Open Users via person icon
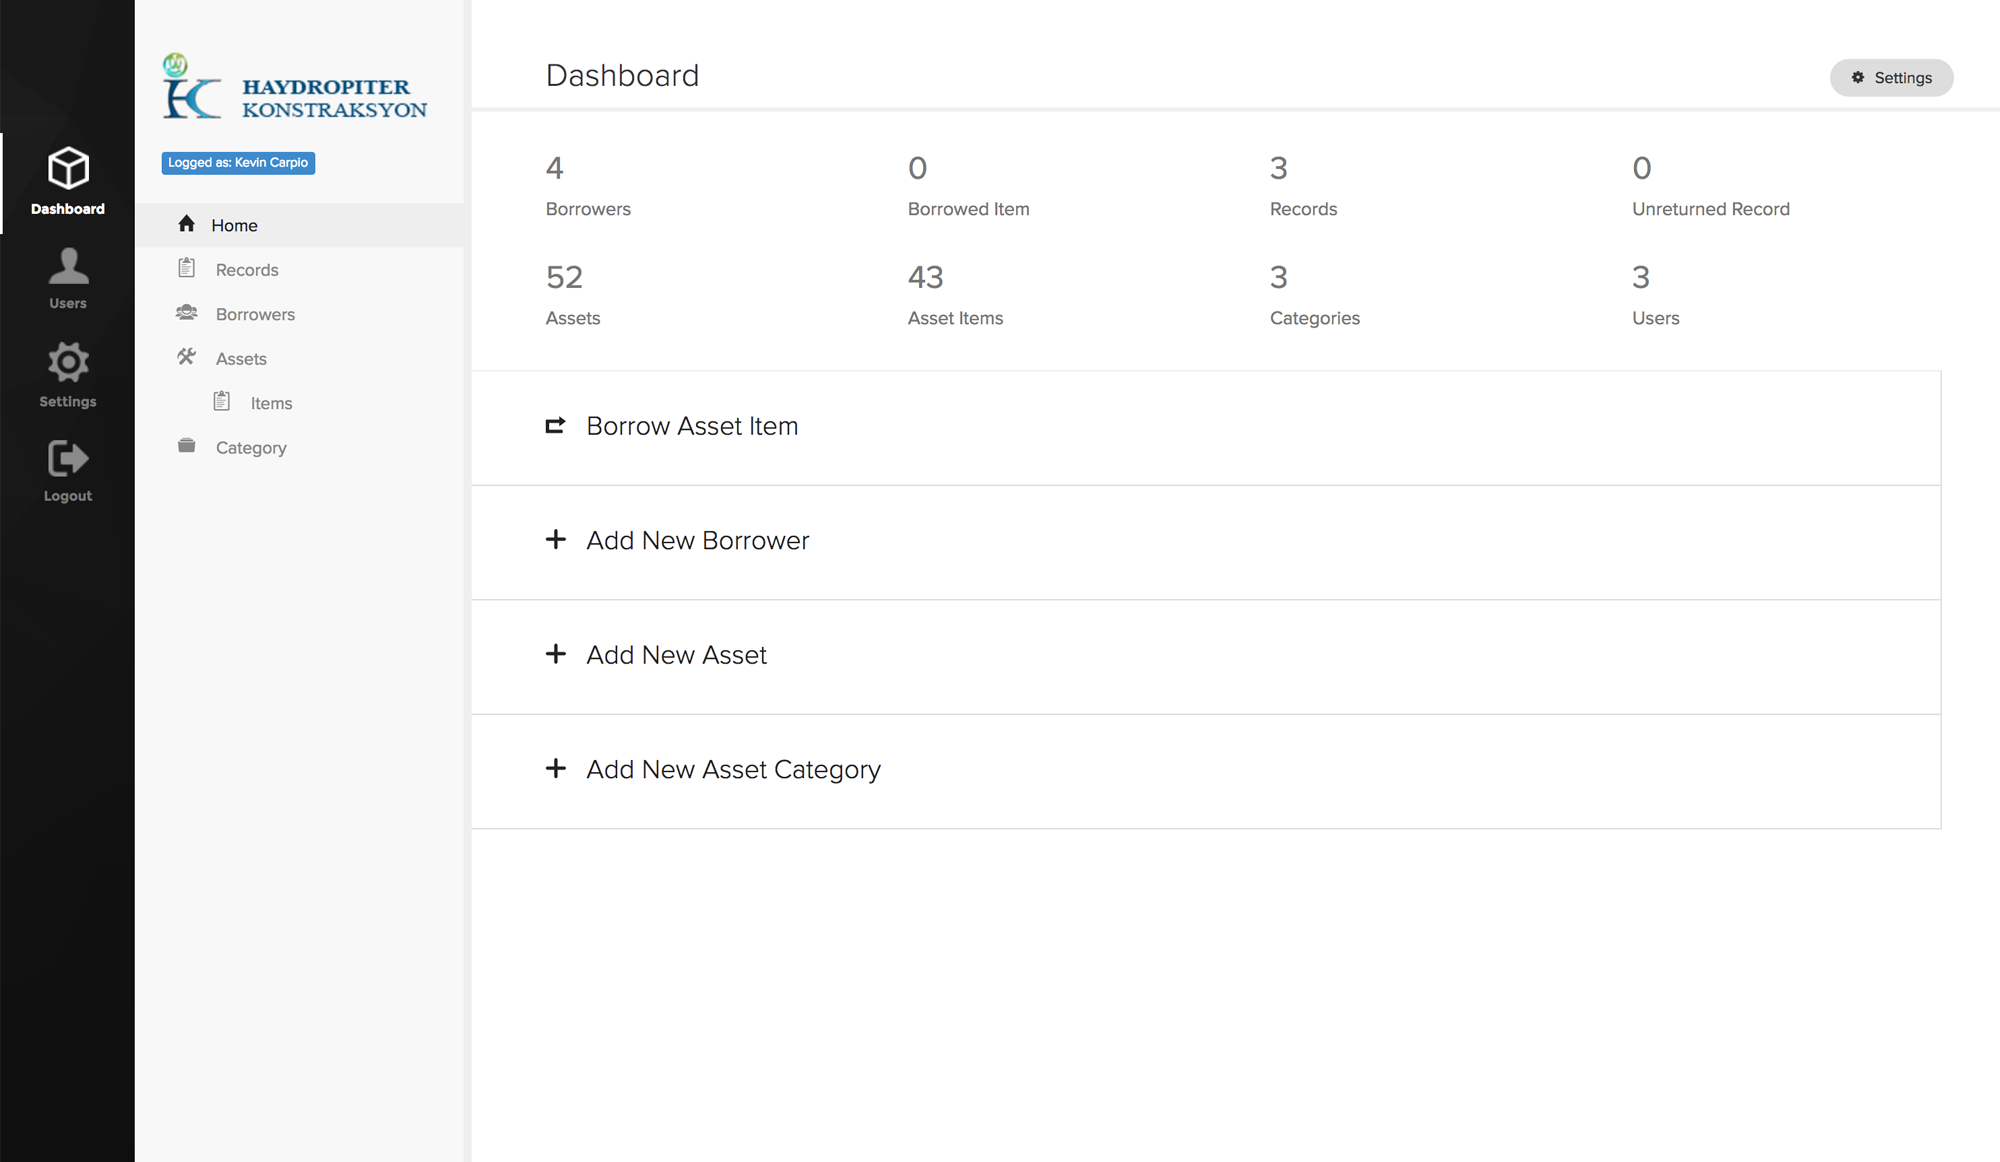The height and width of the screenshot is (1162, 2000). [68, 266]
